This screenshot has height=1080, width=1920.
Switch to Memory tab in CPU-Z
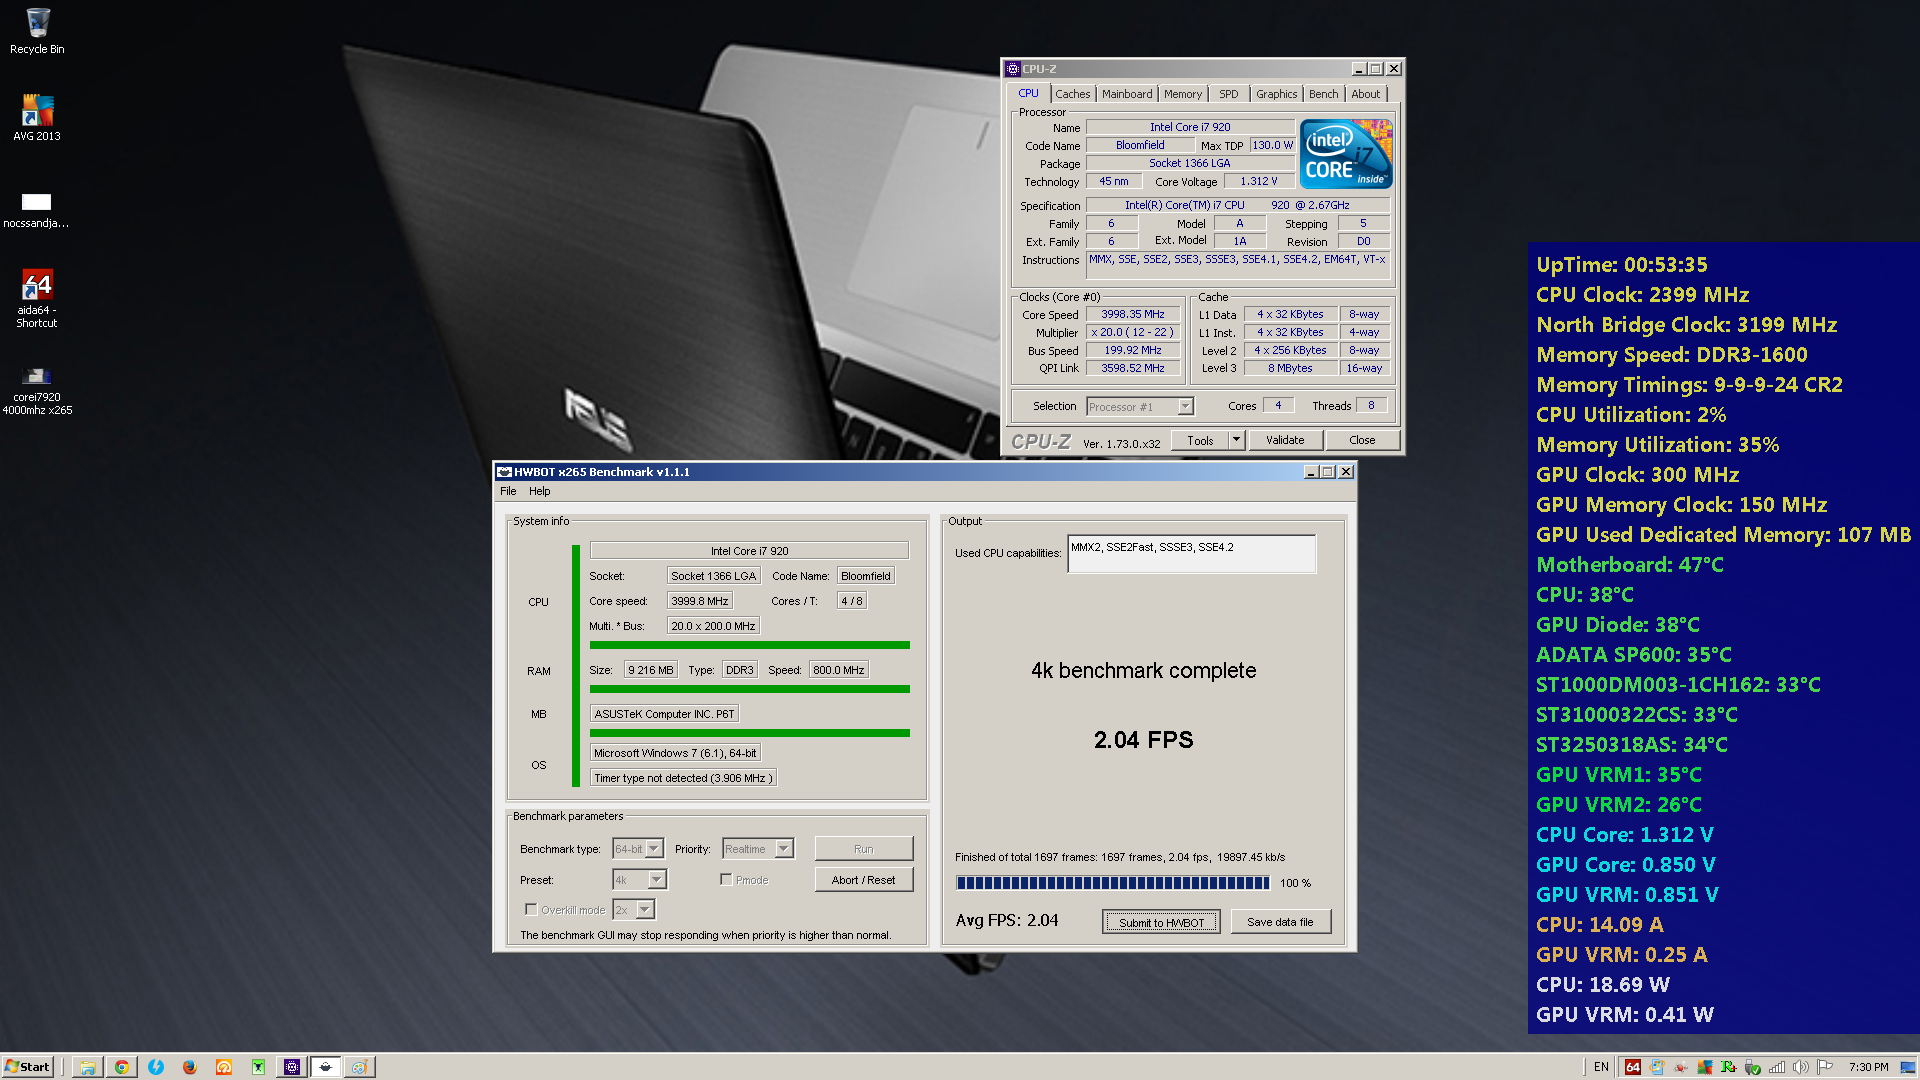click(x=1183, y=94)
